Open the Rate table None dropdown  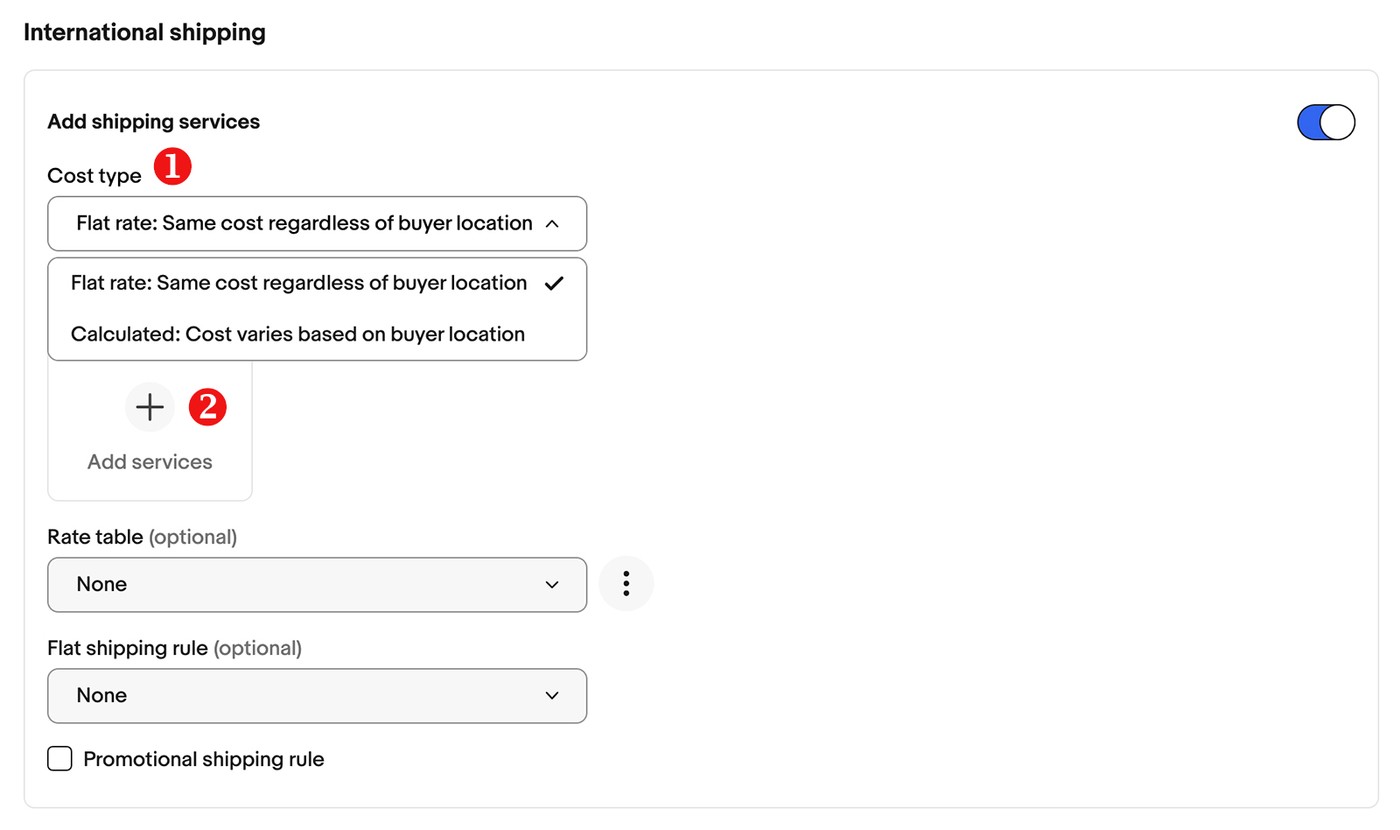317,585
